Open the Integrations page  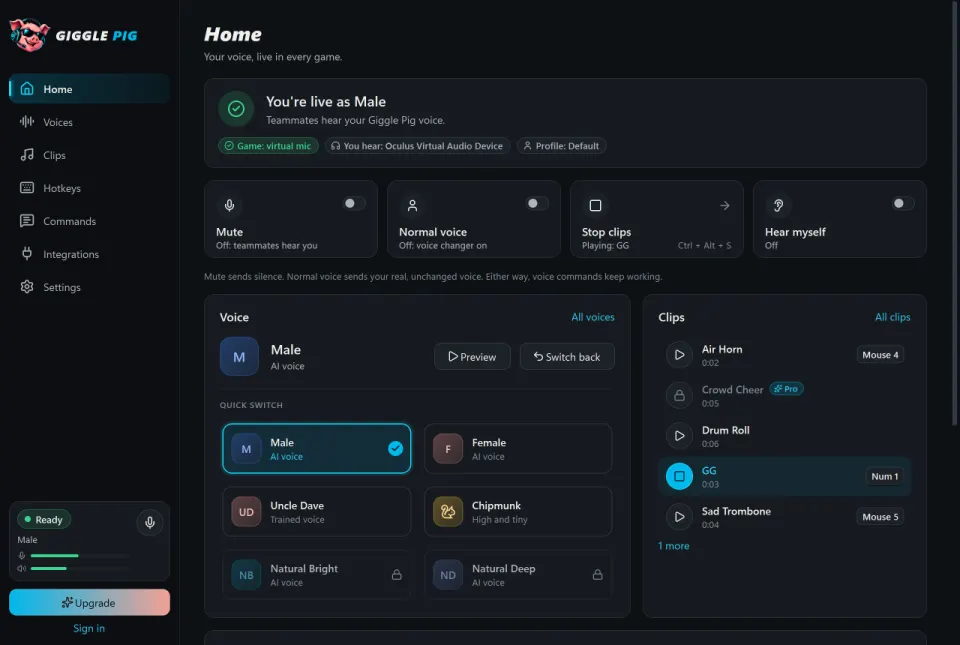(x=89, y=255)
